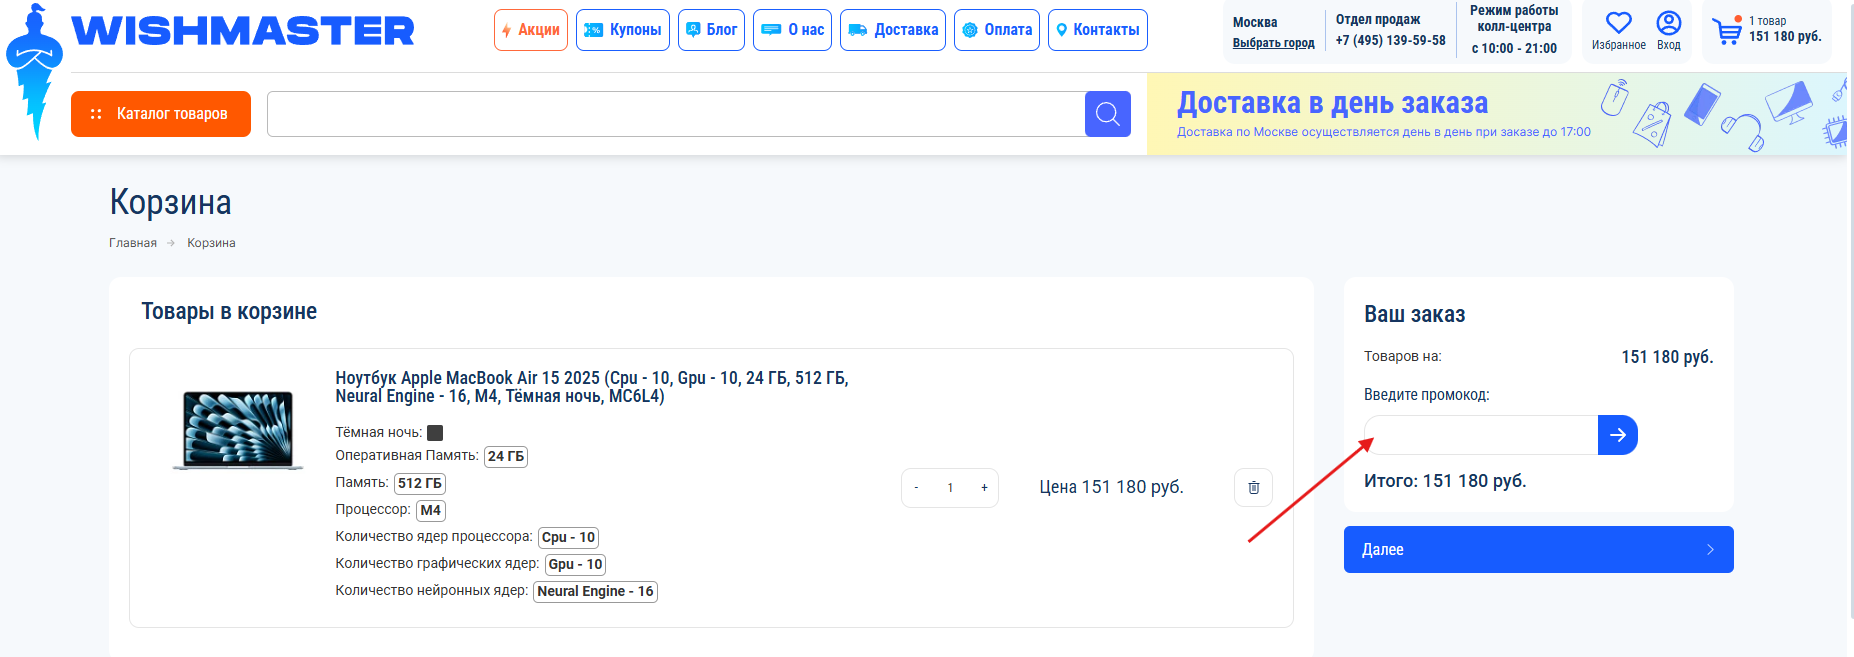Viewport: 1854px width, 657px height.
Task: Click the quantity value field
Action: 950,488
